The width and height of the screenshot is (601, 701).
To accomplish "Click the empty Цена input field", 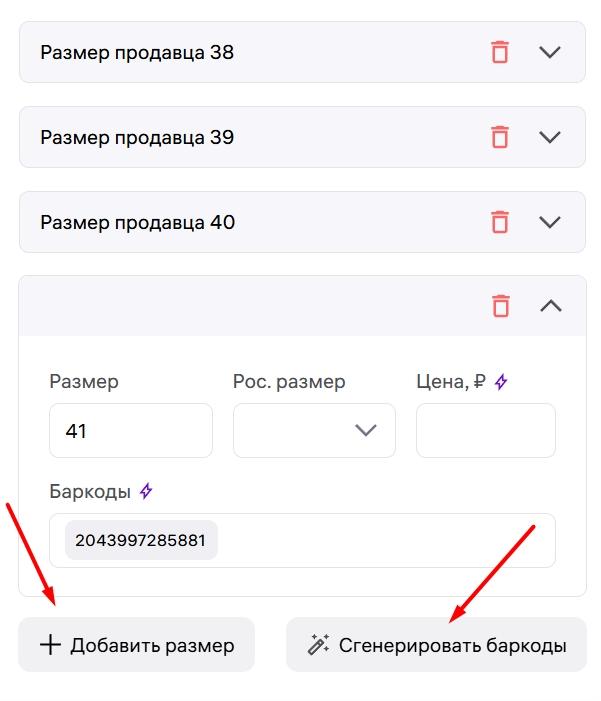I will pyautogui.click(x=486, y=431).
